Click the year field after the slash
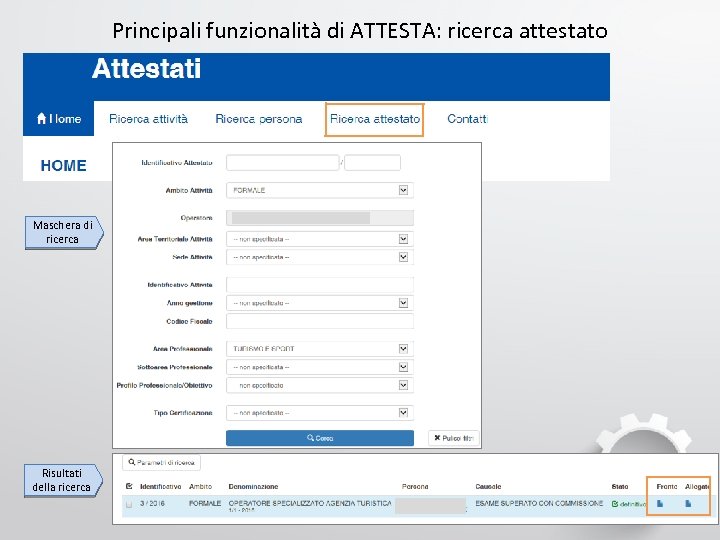The image size is (720, 540). pyautogui.click(x=372, y=163)
